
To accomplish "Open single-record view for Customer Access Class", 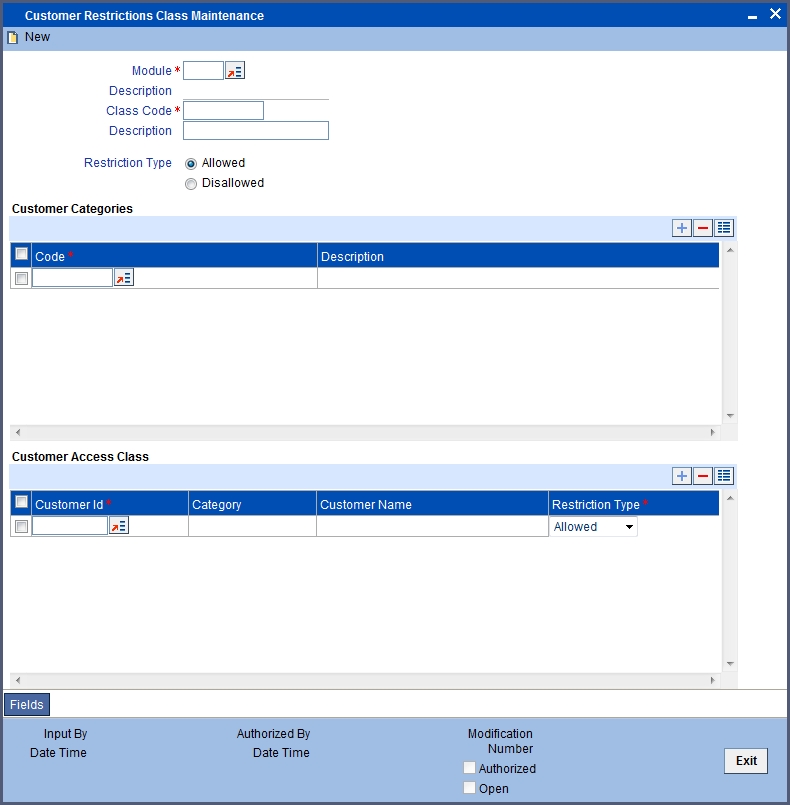I will click(x=724, y=476).
